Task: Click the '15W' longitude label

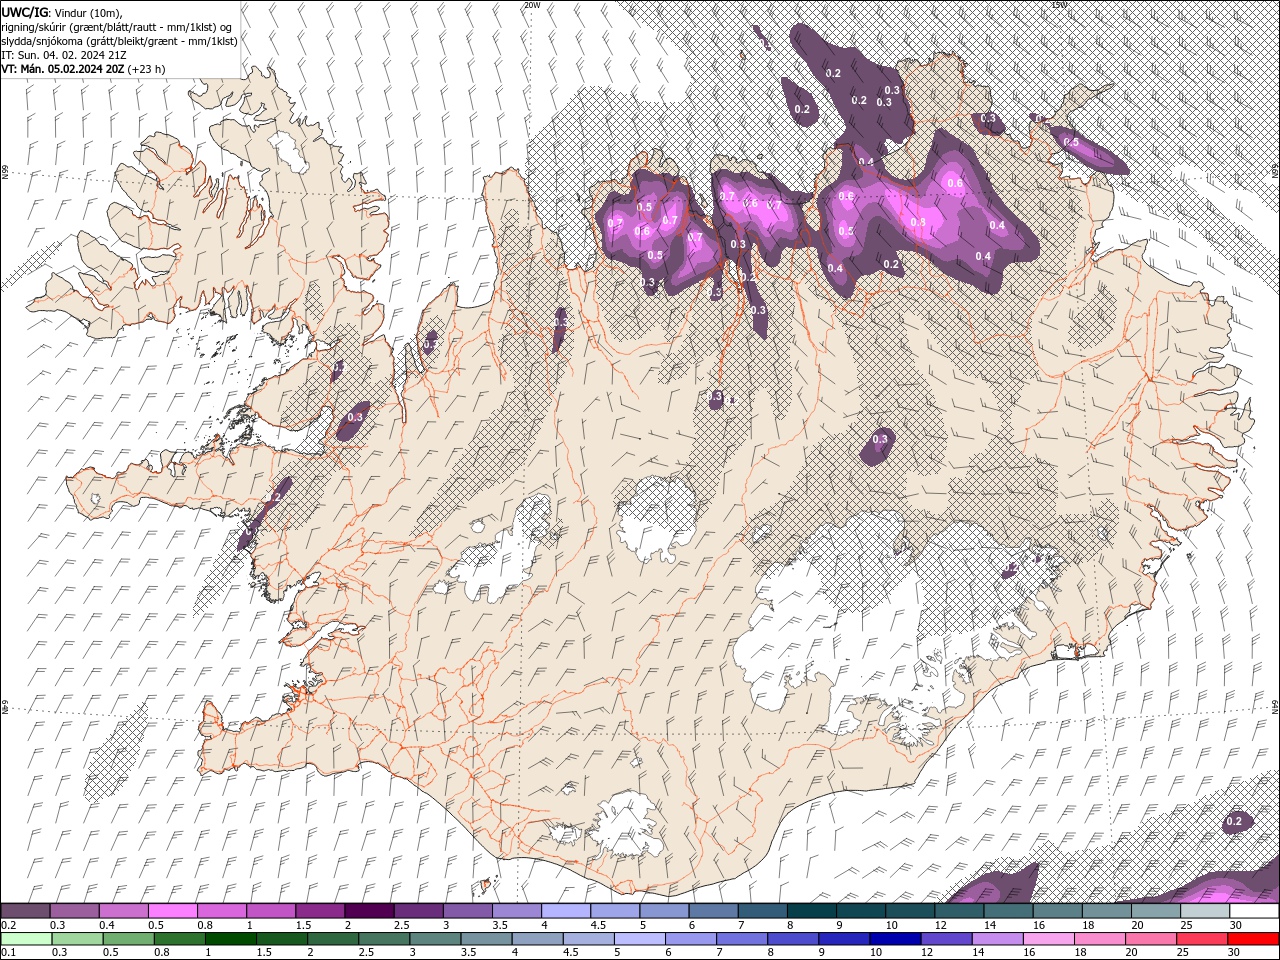Action: (x=1060, y=5)
